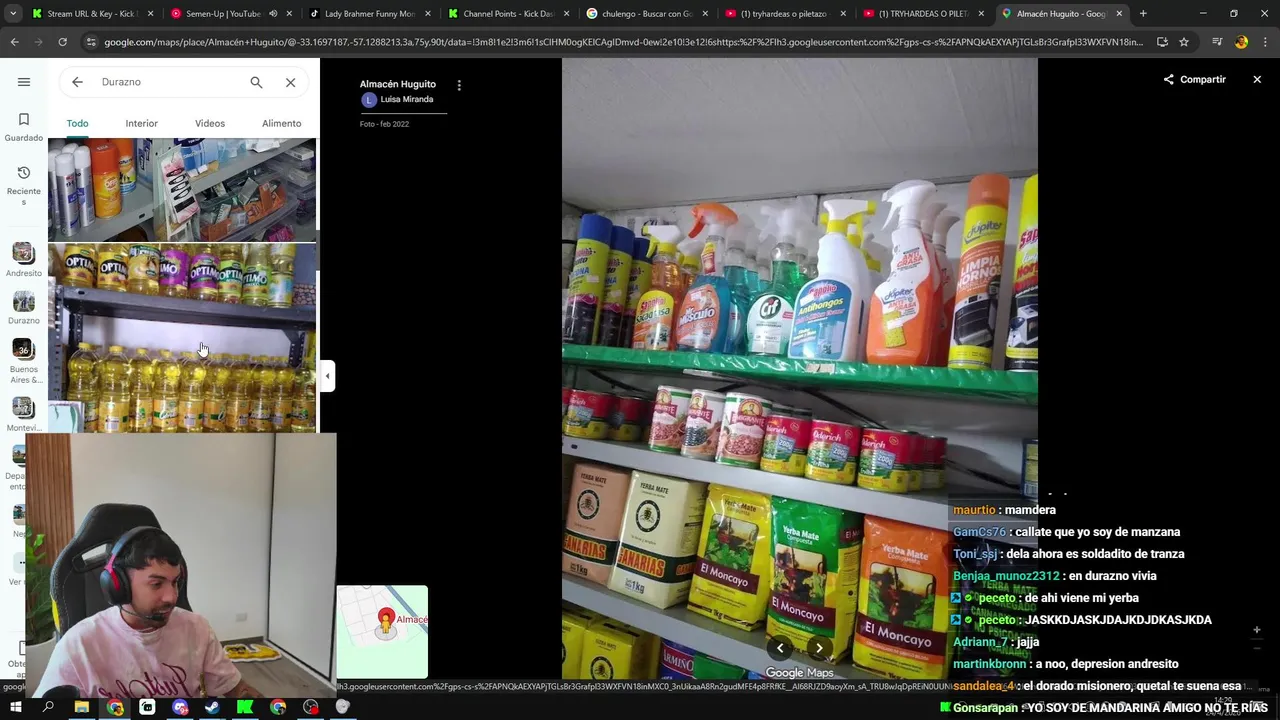Open the Google Maps hamburger menu
1280x720 pixels.
point(24,82)
